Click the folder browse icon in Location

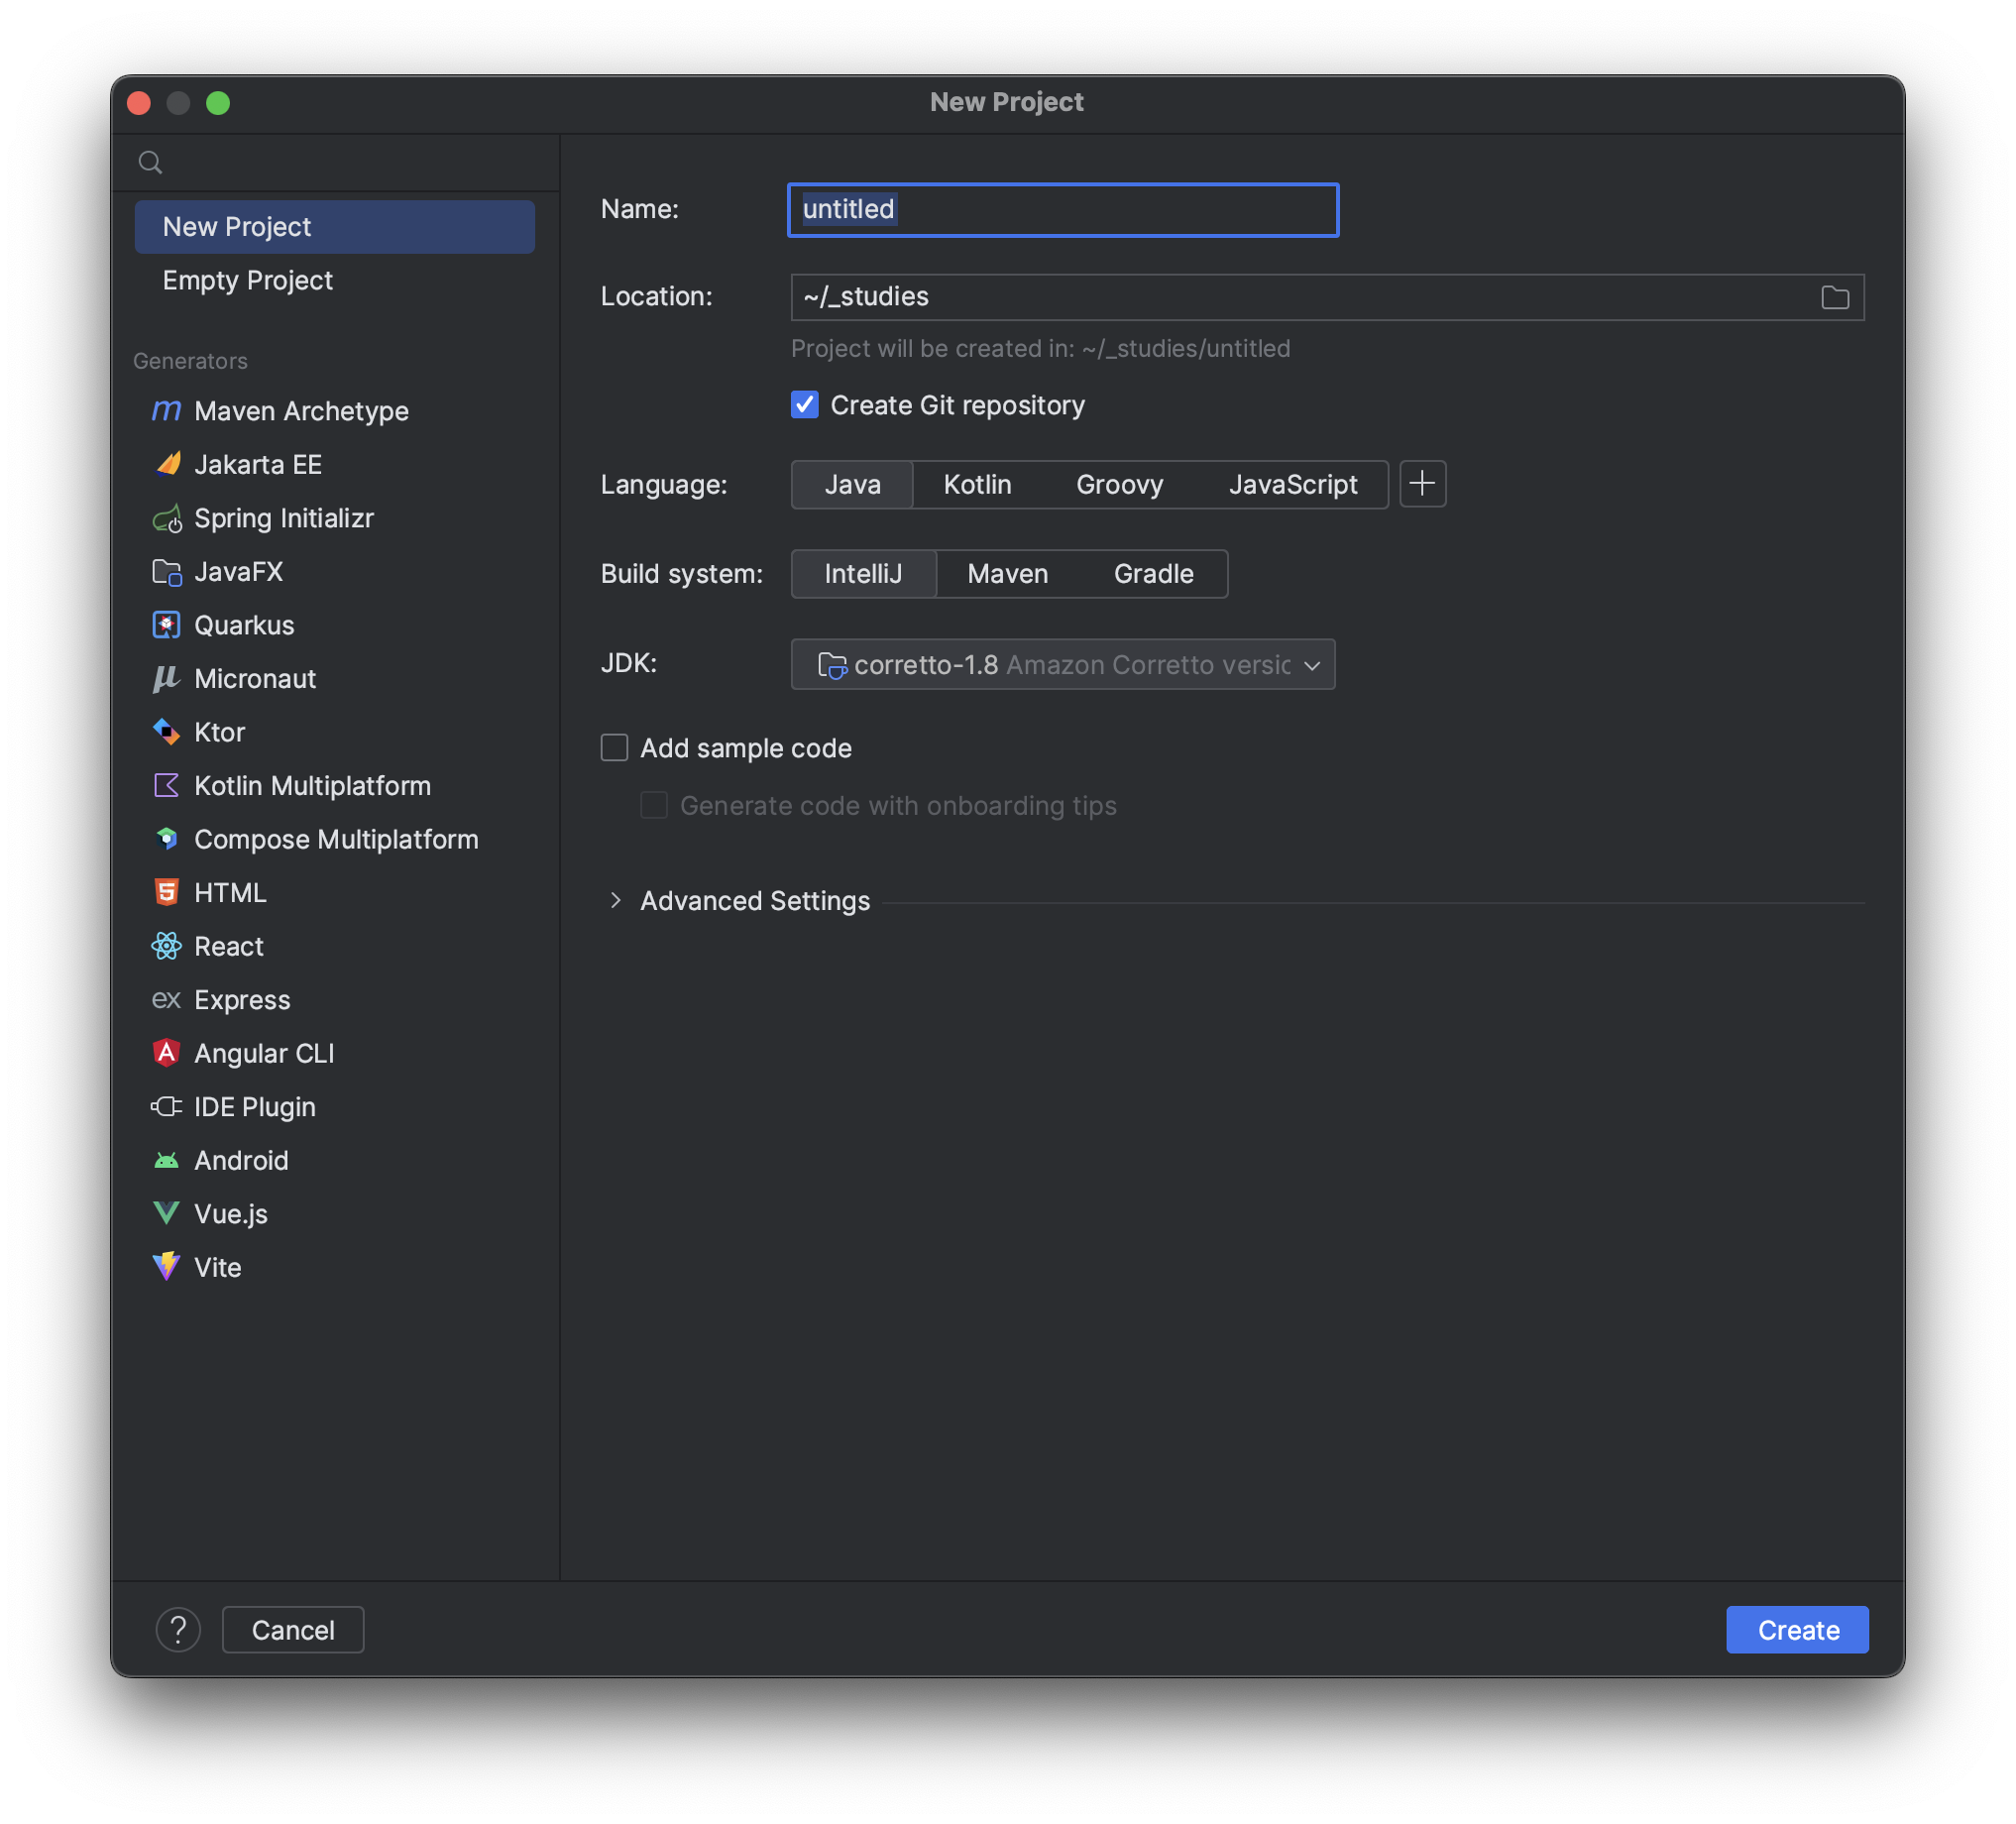1834,297
